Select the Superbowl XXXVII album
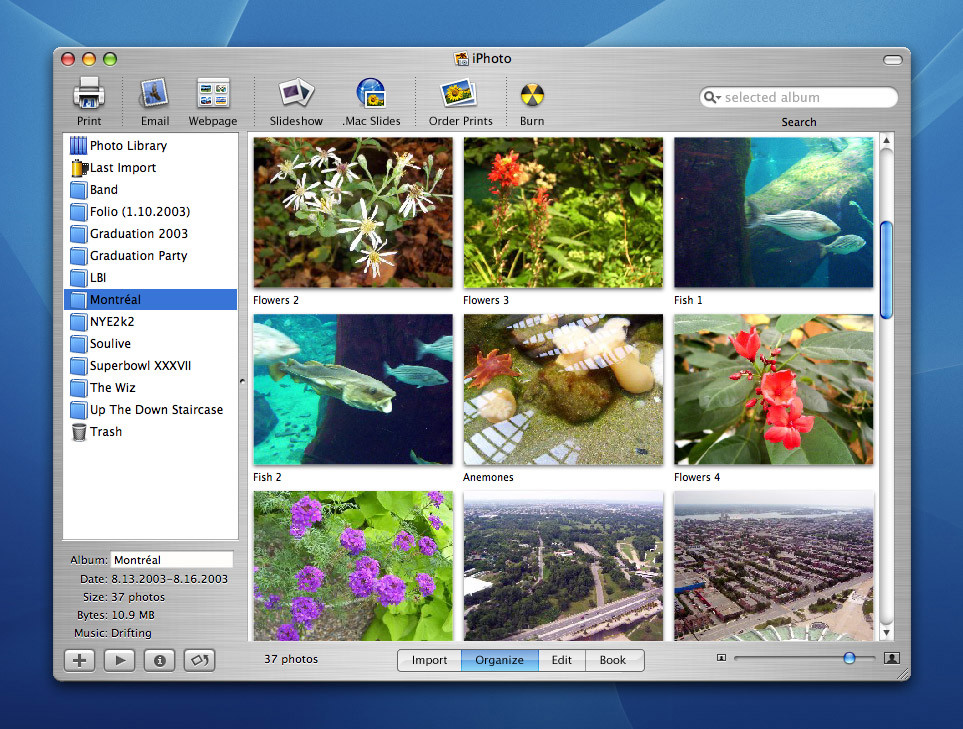 point(150,366)
